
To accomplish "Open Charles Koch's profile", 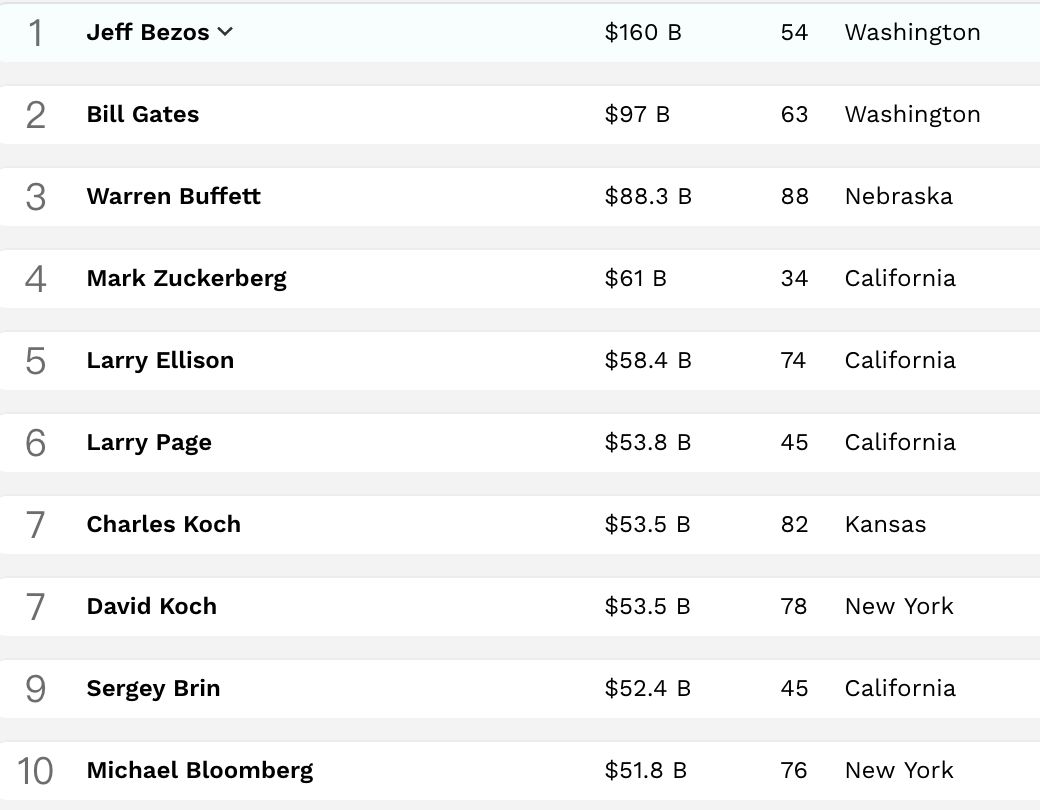I will point(163,524).
